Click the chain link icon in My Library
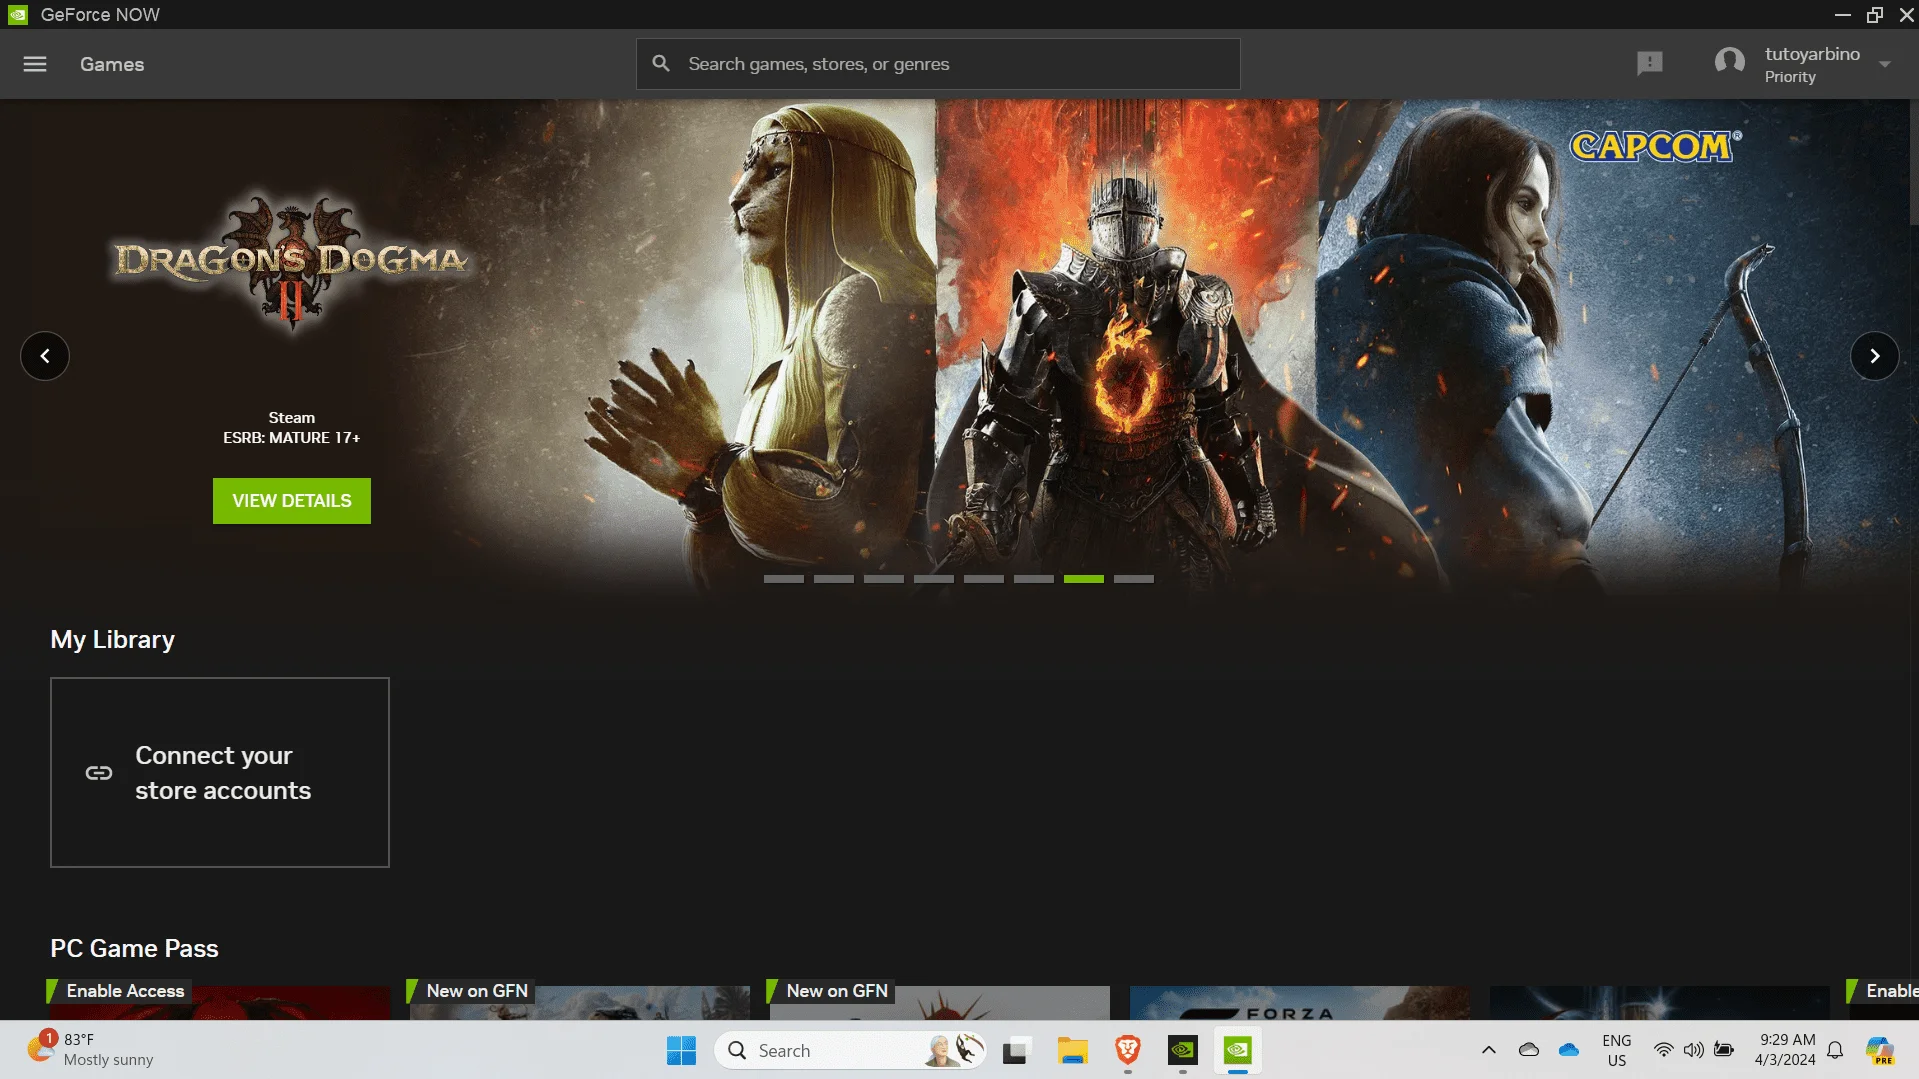 (x=99, y=773)
